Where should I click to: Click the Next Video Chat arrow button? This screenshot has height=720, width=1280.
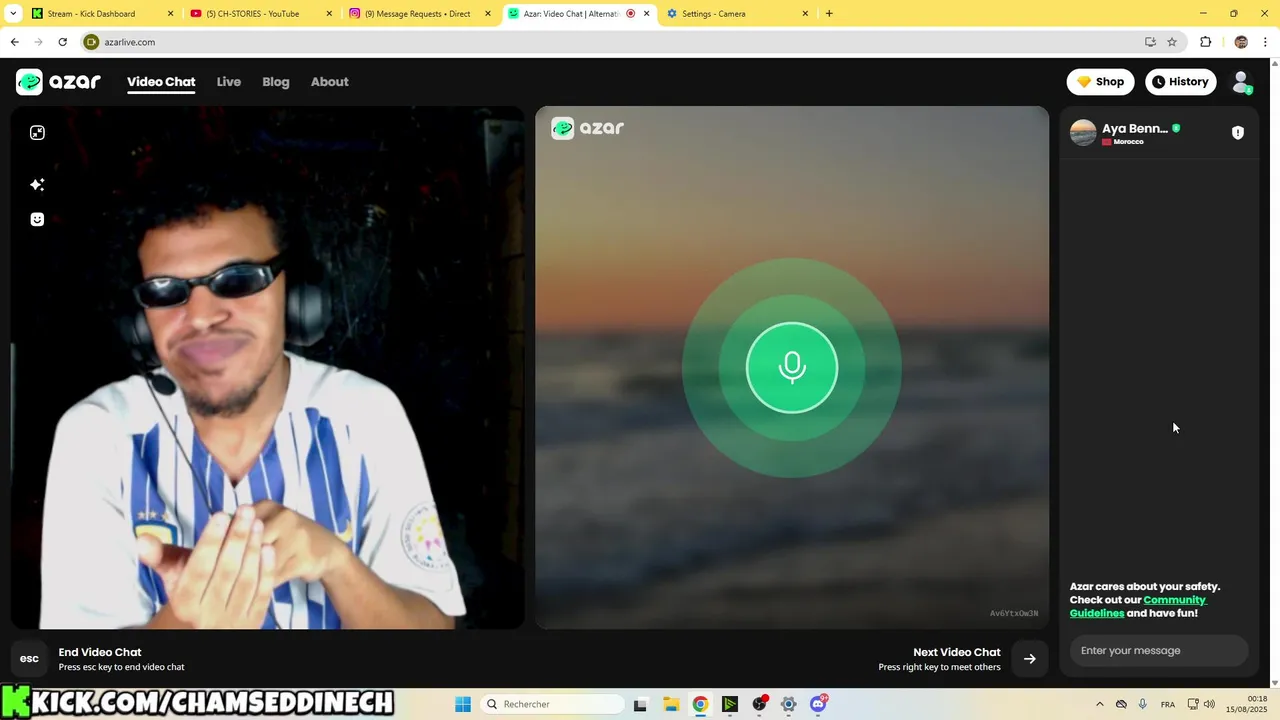pos(1029,658)
